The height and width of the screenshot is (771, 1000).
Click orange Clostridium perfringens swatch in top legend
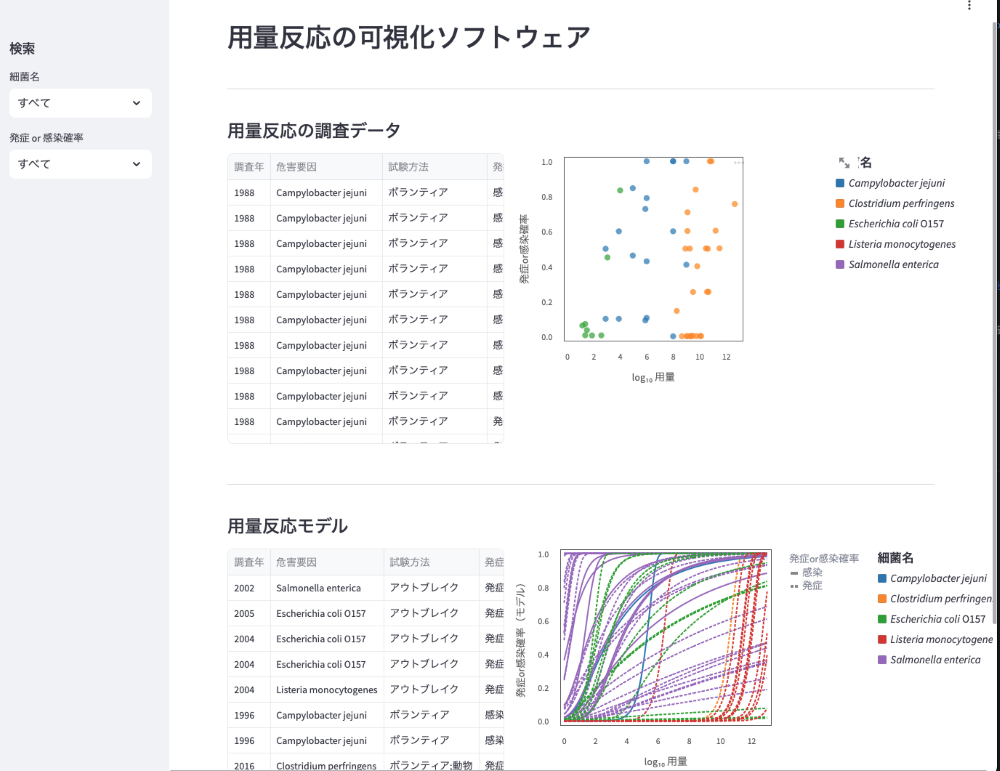click(840, 204)
